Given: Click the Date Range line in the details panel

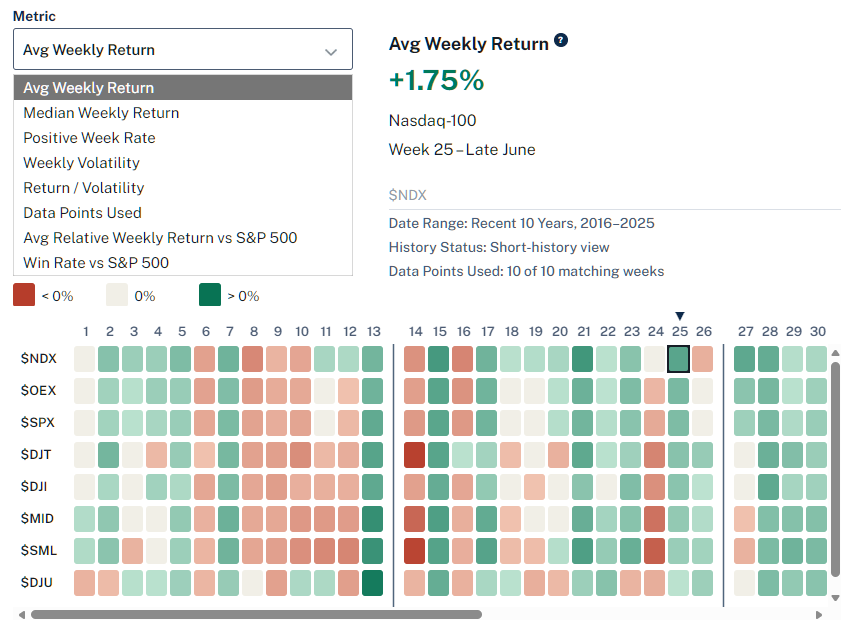Looking at the screenshot, I should tap(521, 223).
